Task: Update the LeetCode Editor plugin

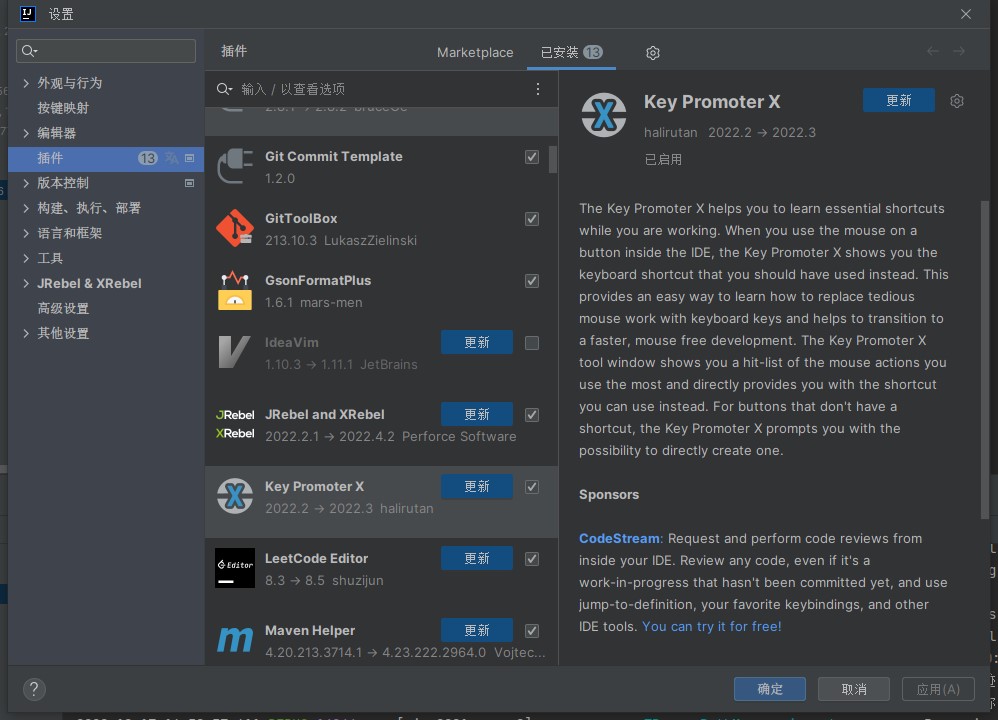Action: click(x=477, y=558)
